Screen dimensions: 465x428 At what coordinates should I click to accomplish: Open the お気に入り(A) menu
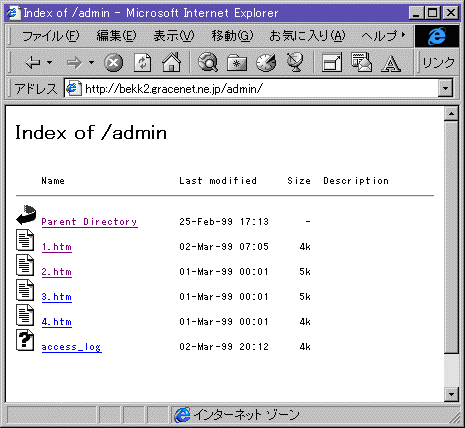click(x=307, y=36)
